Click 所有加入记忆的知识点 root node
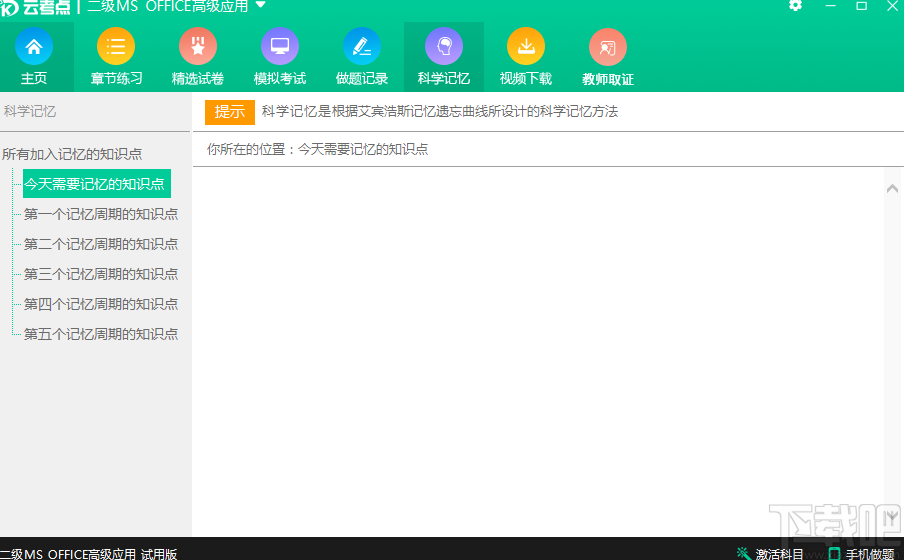Viewport: 904px width, 560px height. click(x=72, y=154)
